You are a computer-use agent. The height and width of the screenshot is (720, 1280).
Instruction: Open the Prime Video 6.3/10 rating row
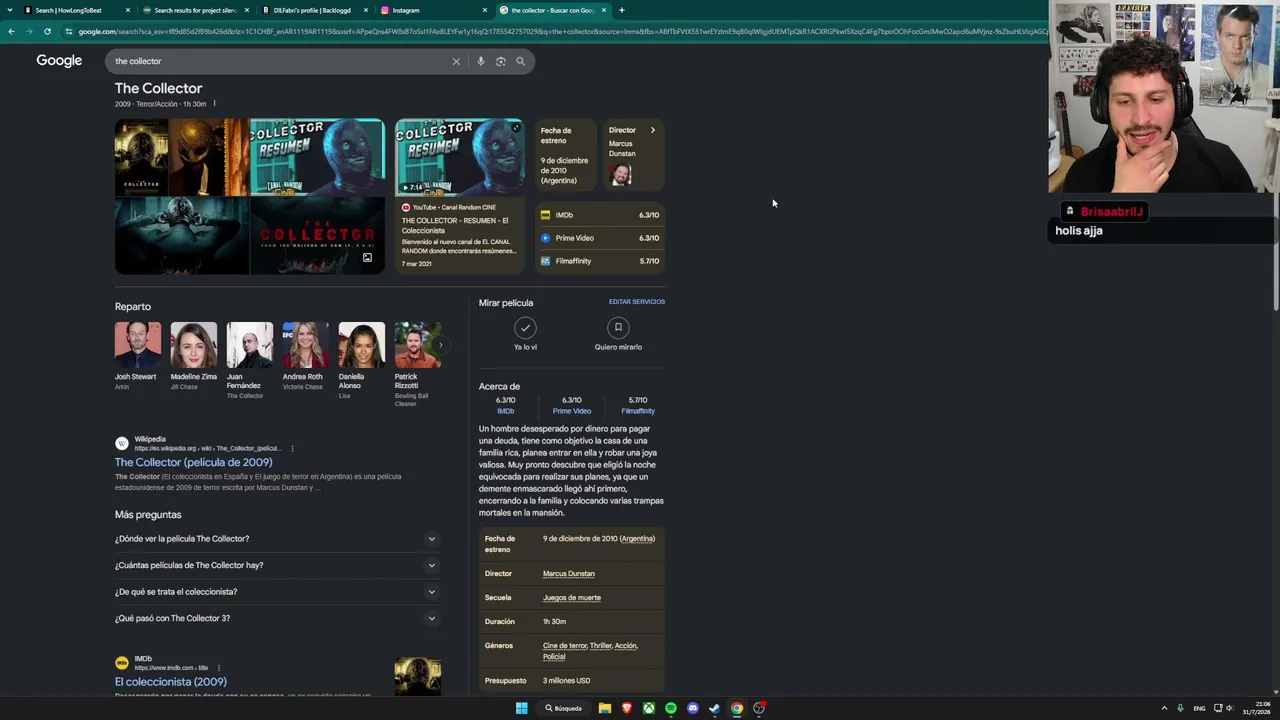(600, 238)
